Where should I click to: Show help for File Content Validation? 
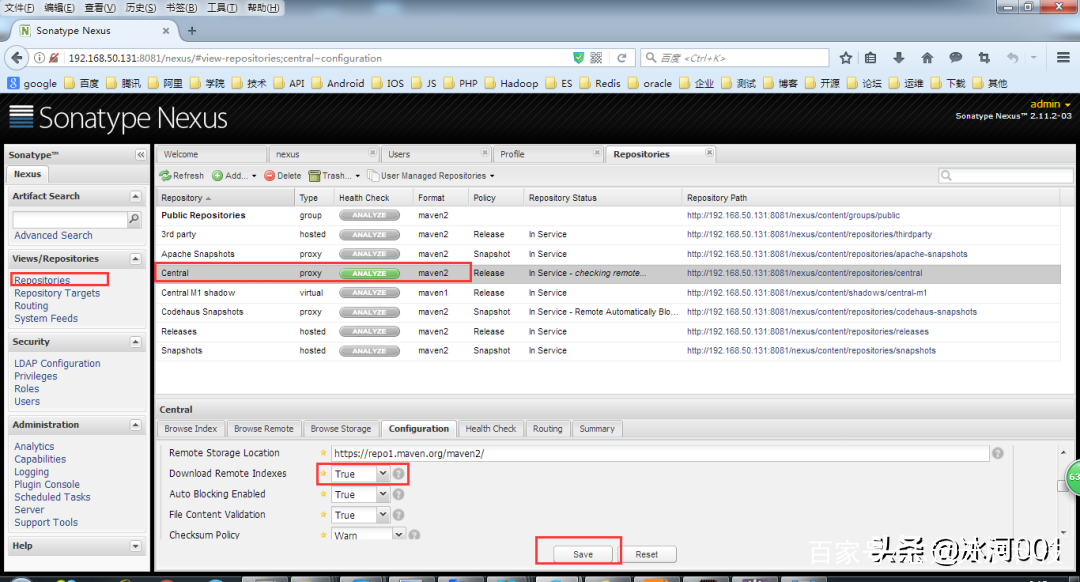click(398, 515)
